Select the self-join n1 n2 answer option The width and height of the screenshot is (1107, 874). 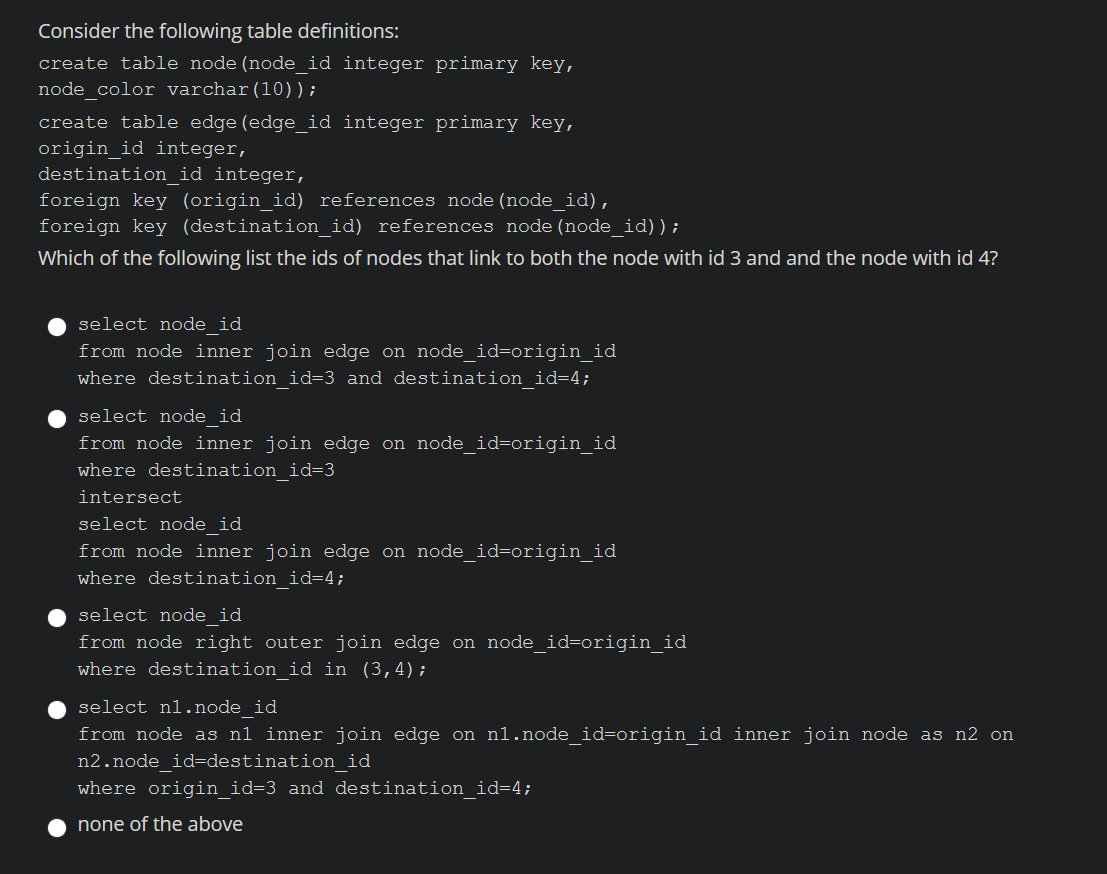tap(57, 709)
